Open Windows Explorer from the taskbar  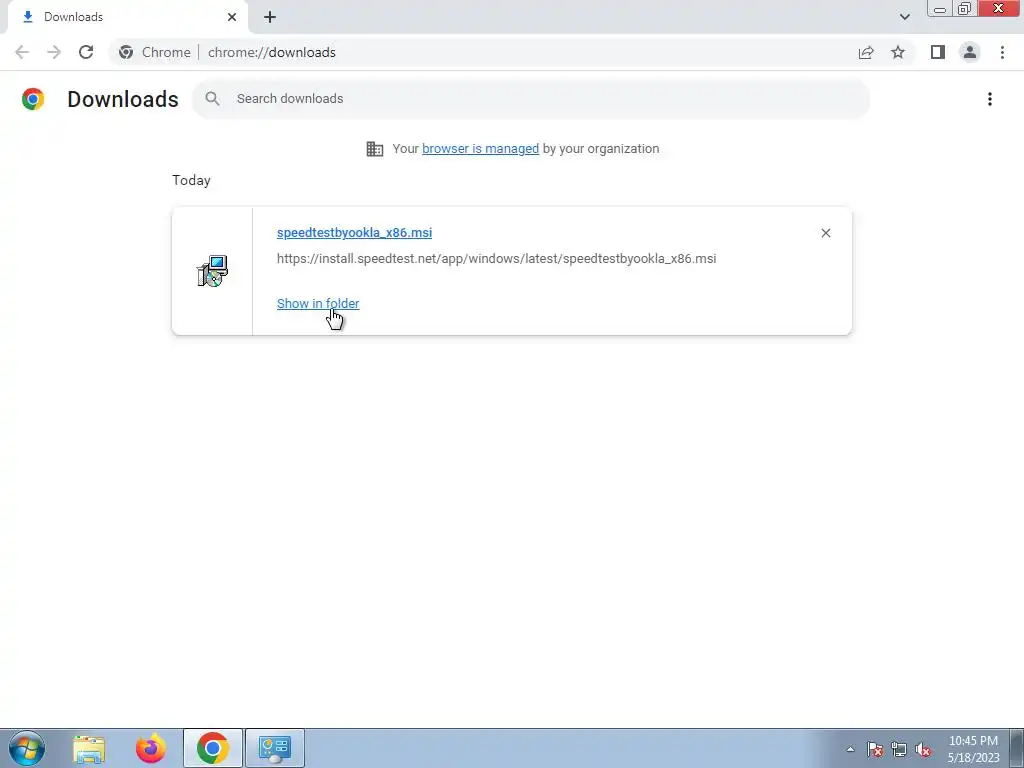coord(89,748)
